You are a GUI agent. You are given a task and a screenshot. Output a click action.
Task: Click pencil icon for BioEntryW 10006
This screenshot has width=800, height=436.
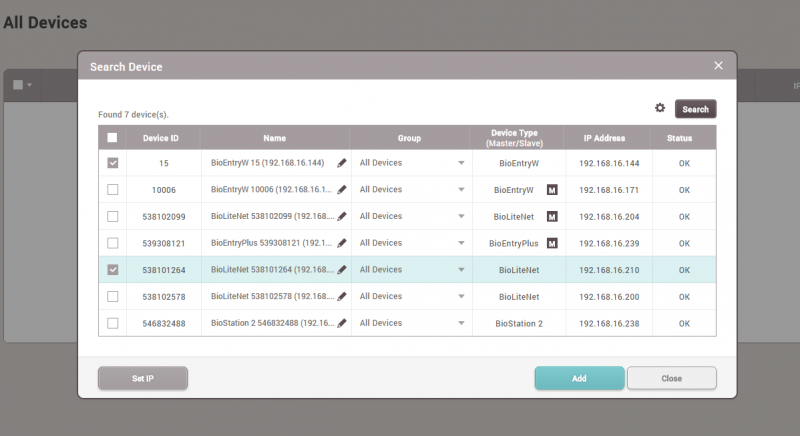pos(342,189)
